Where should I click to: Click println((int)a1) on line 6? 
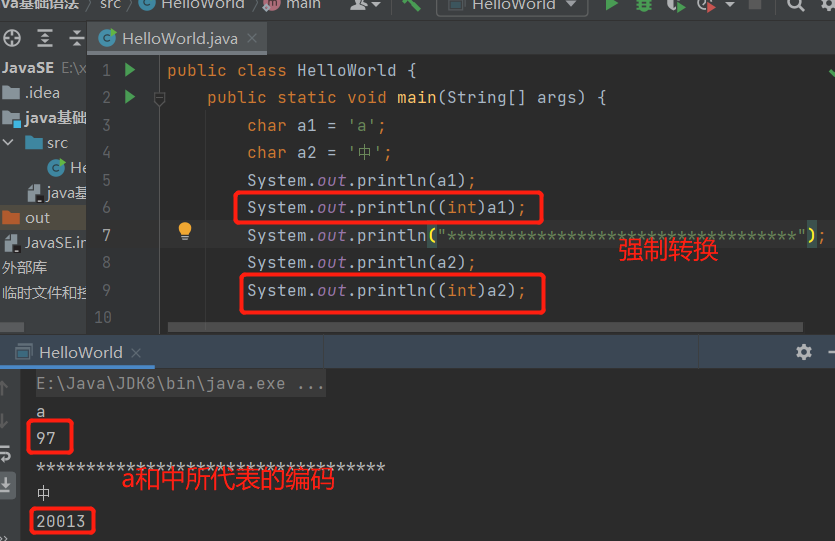[386, 207]
